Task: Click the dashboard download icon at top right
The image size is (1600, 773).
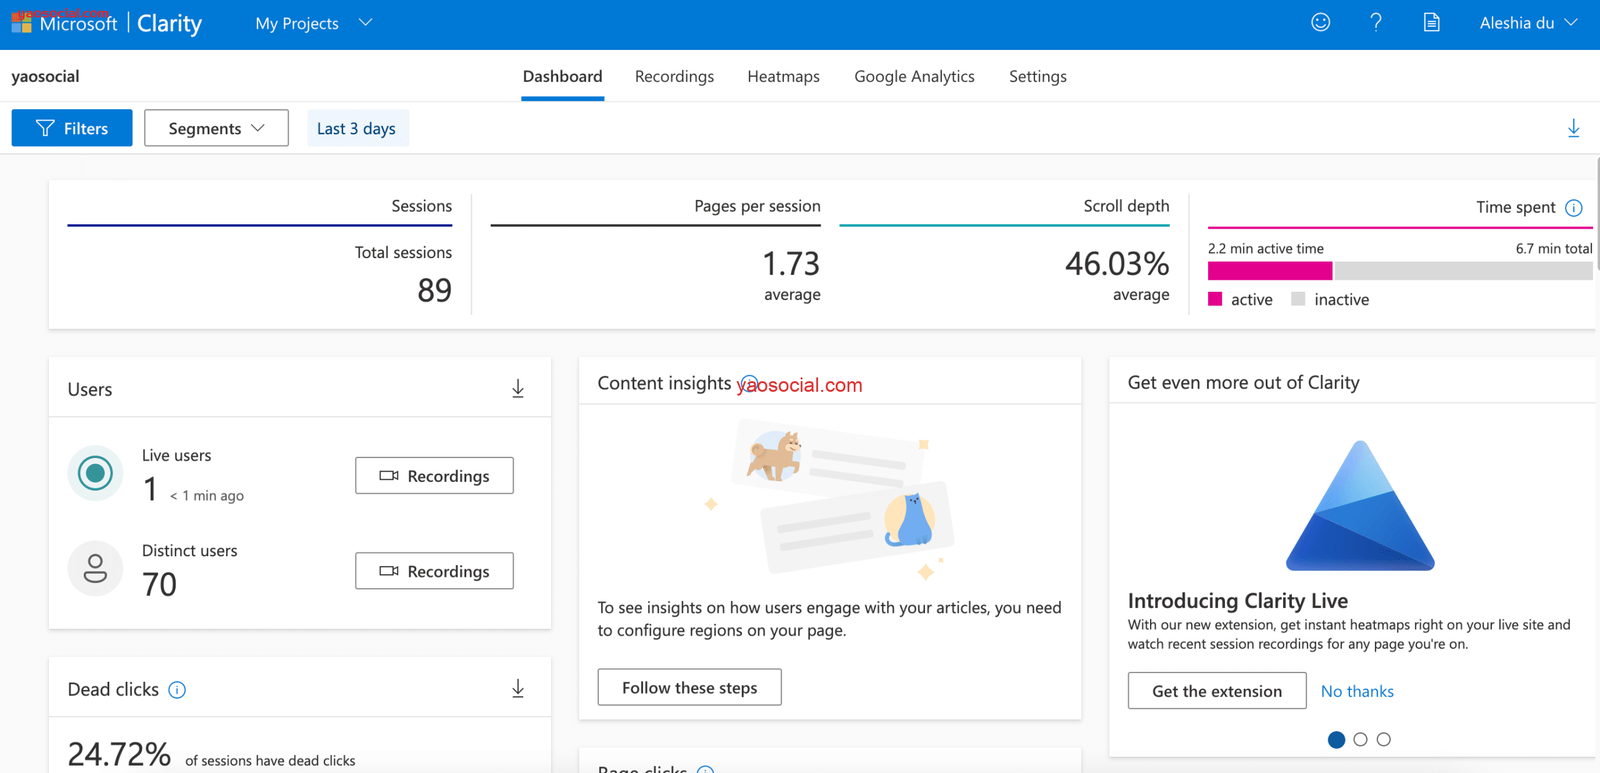Action: [1573, 128]
